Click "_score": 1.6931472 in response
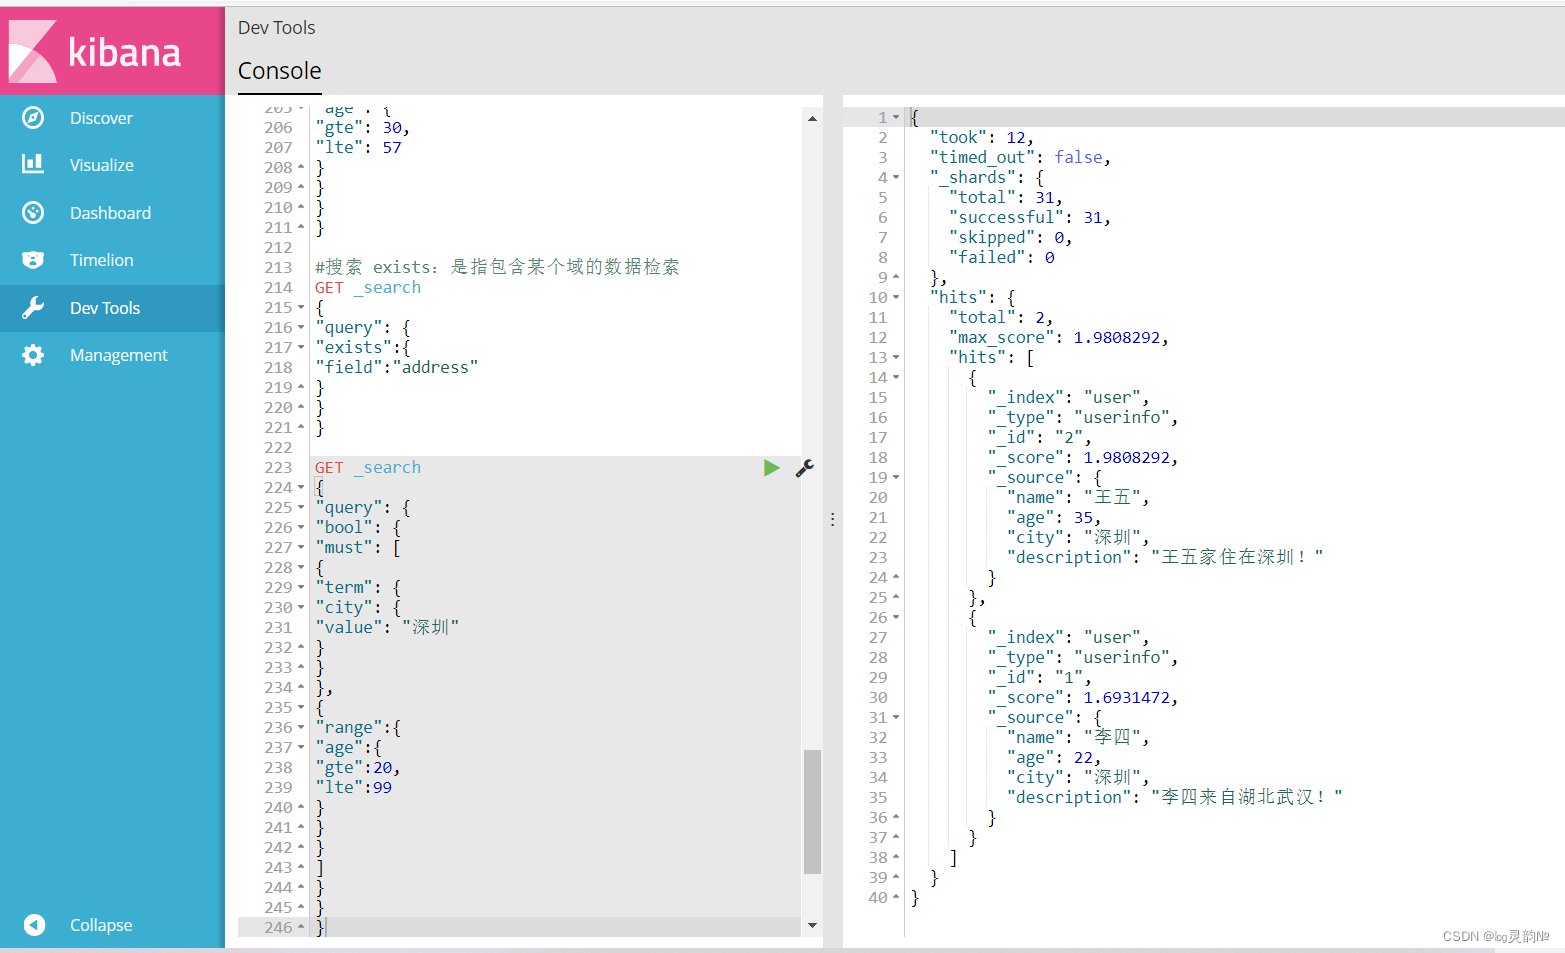Viewport: 1565px width, 953px height. (x=1083, y=698)
